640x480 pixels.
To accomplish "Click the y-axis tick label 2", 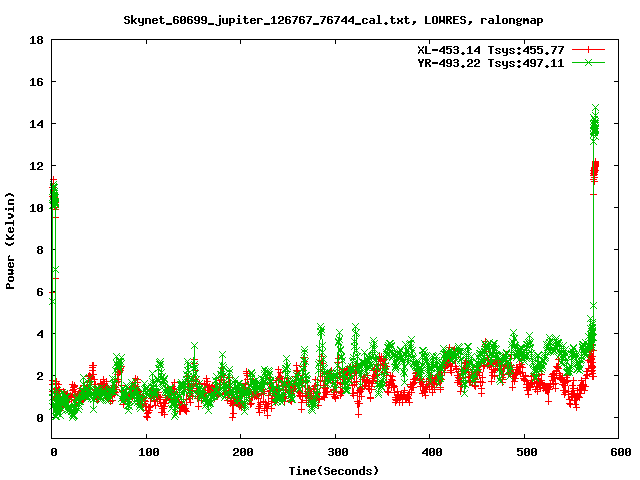I will [40, 376].
